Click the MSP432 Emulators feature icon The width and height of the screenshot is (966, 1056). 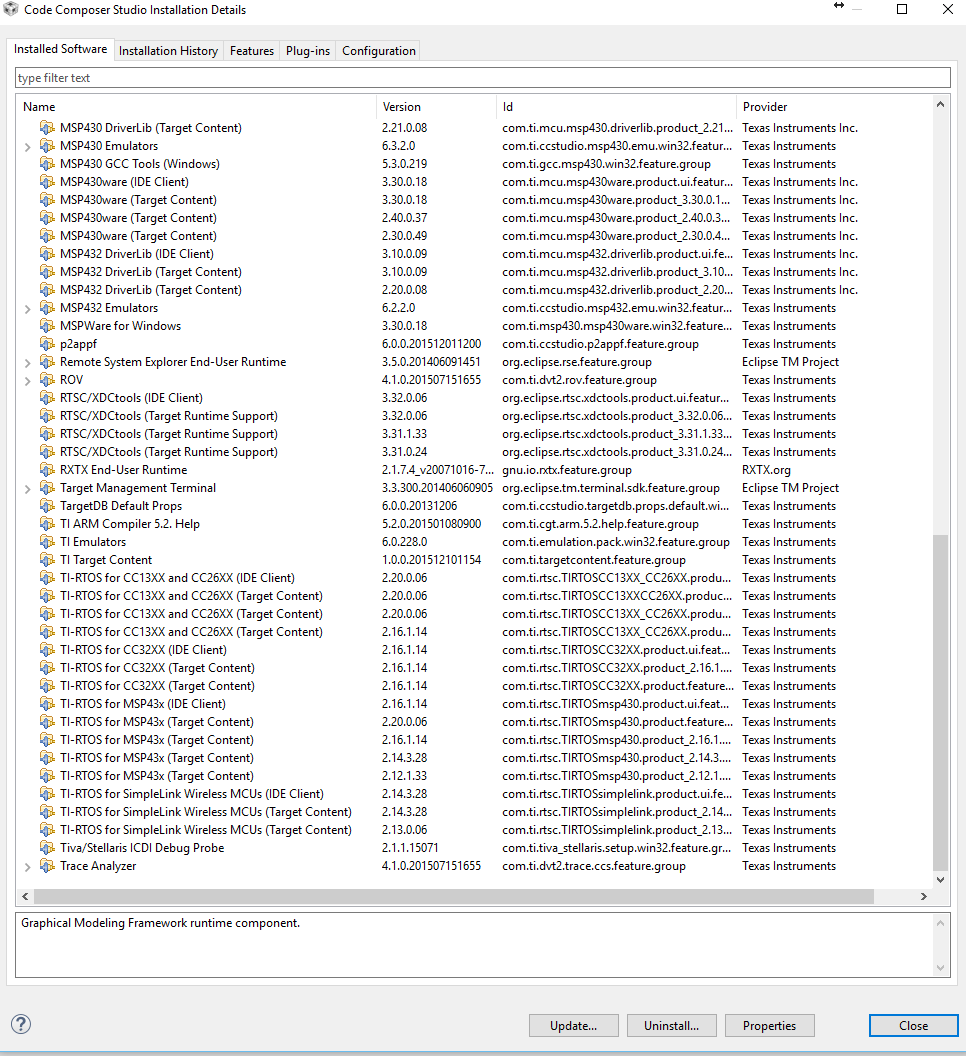click(47, 308)
